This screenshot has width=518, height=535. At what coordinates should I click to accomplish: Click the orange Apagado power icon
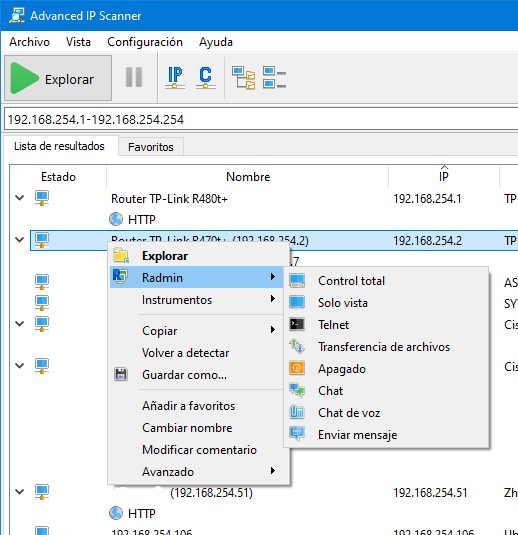pyautogui.click(x=297, y=368)
